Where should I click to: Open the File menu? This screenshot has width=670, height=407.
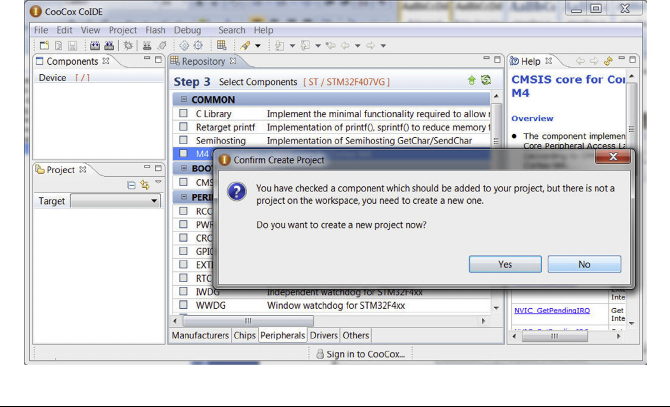(x=41, y=30)
